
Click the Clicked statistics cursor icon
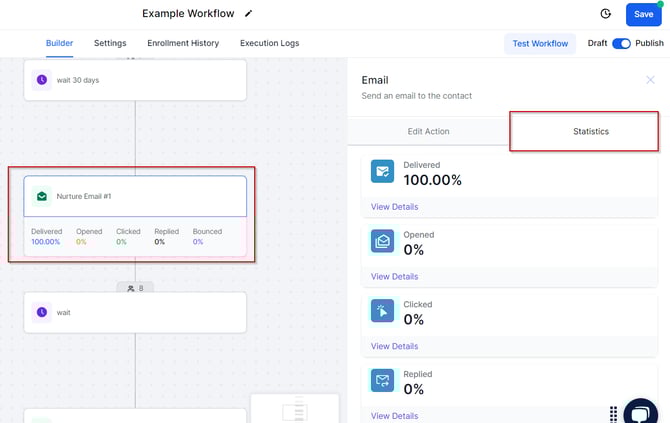point(382,311)
